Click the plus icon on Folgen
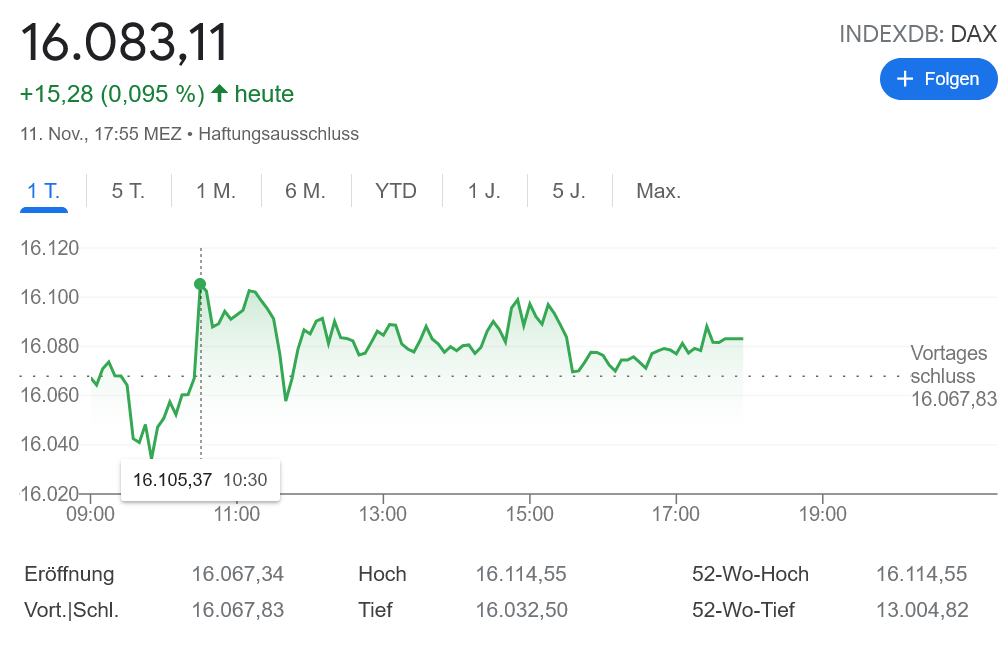 click(x=906, y=79)
